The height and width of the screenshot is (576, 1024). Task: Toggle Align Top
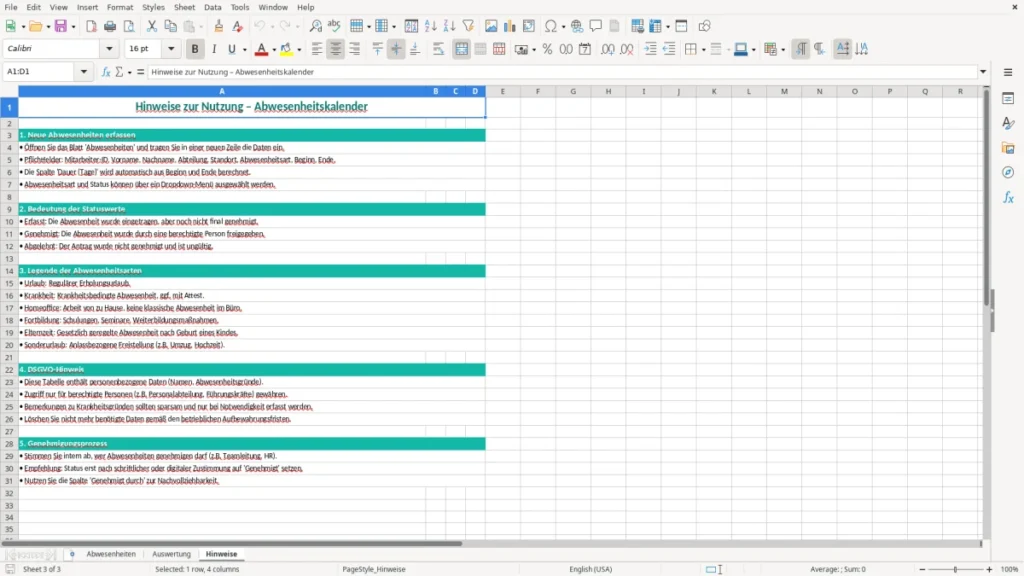(x=377, y=49)
